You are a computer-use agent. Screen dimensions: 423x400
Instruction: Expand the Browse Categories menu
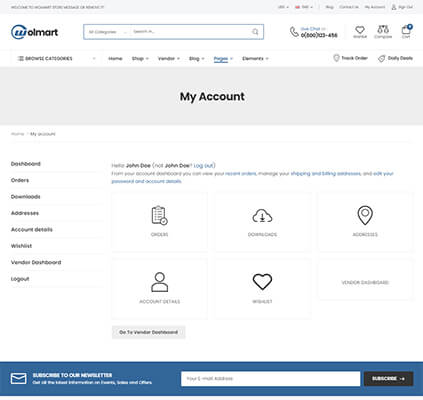tap(56, 59)
